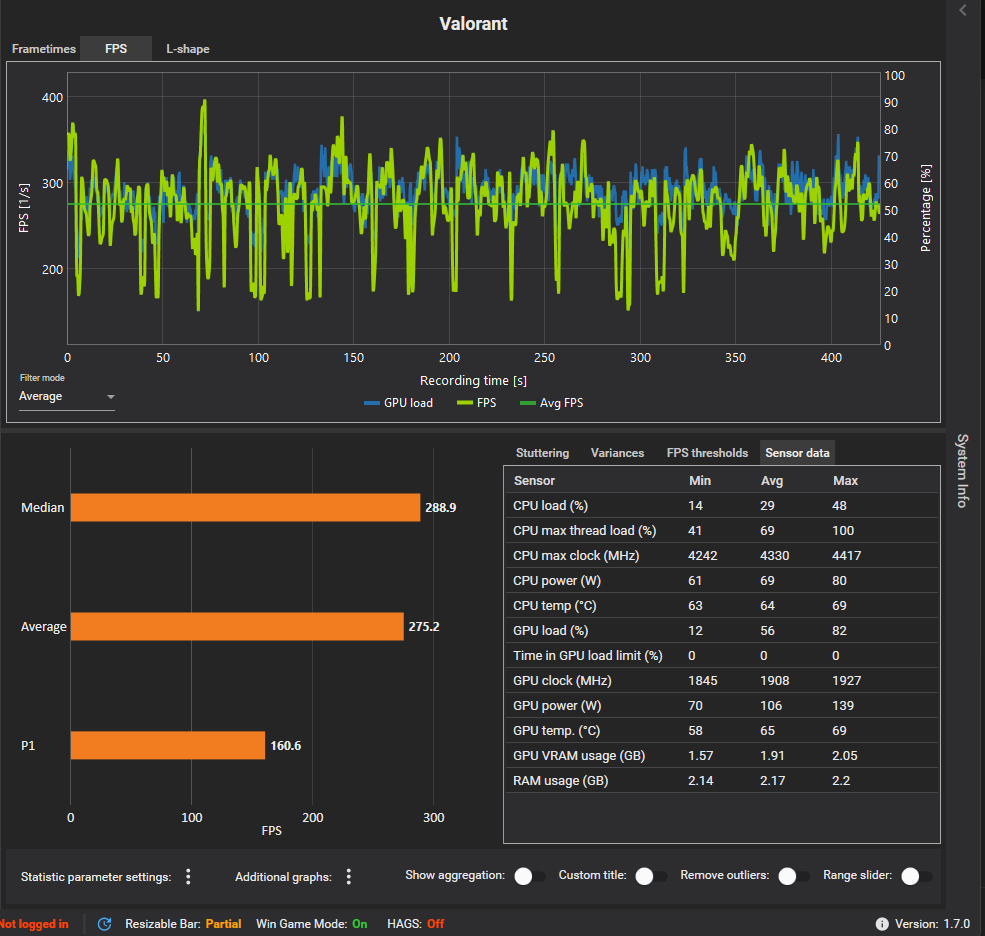This screenshot has width=985, height=936.
Task: Click the Not logged in status
Action: pos(34,924)
